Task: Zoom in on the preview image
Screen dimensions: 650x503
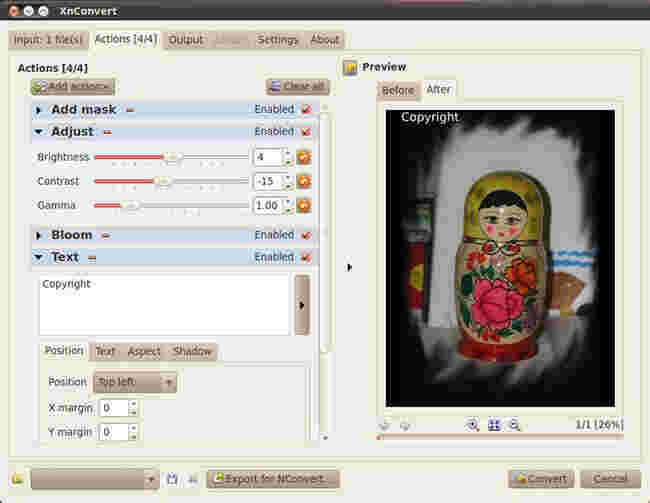Action: click(472, 425)
